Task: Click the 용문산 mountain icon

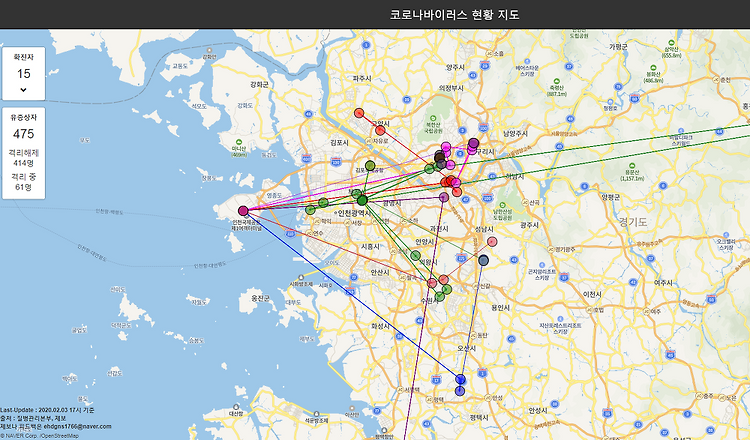Action: [632, 166]
